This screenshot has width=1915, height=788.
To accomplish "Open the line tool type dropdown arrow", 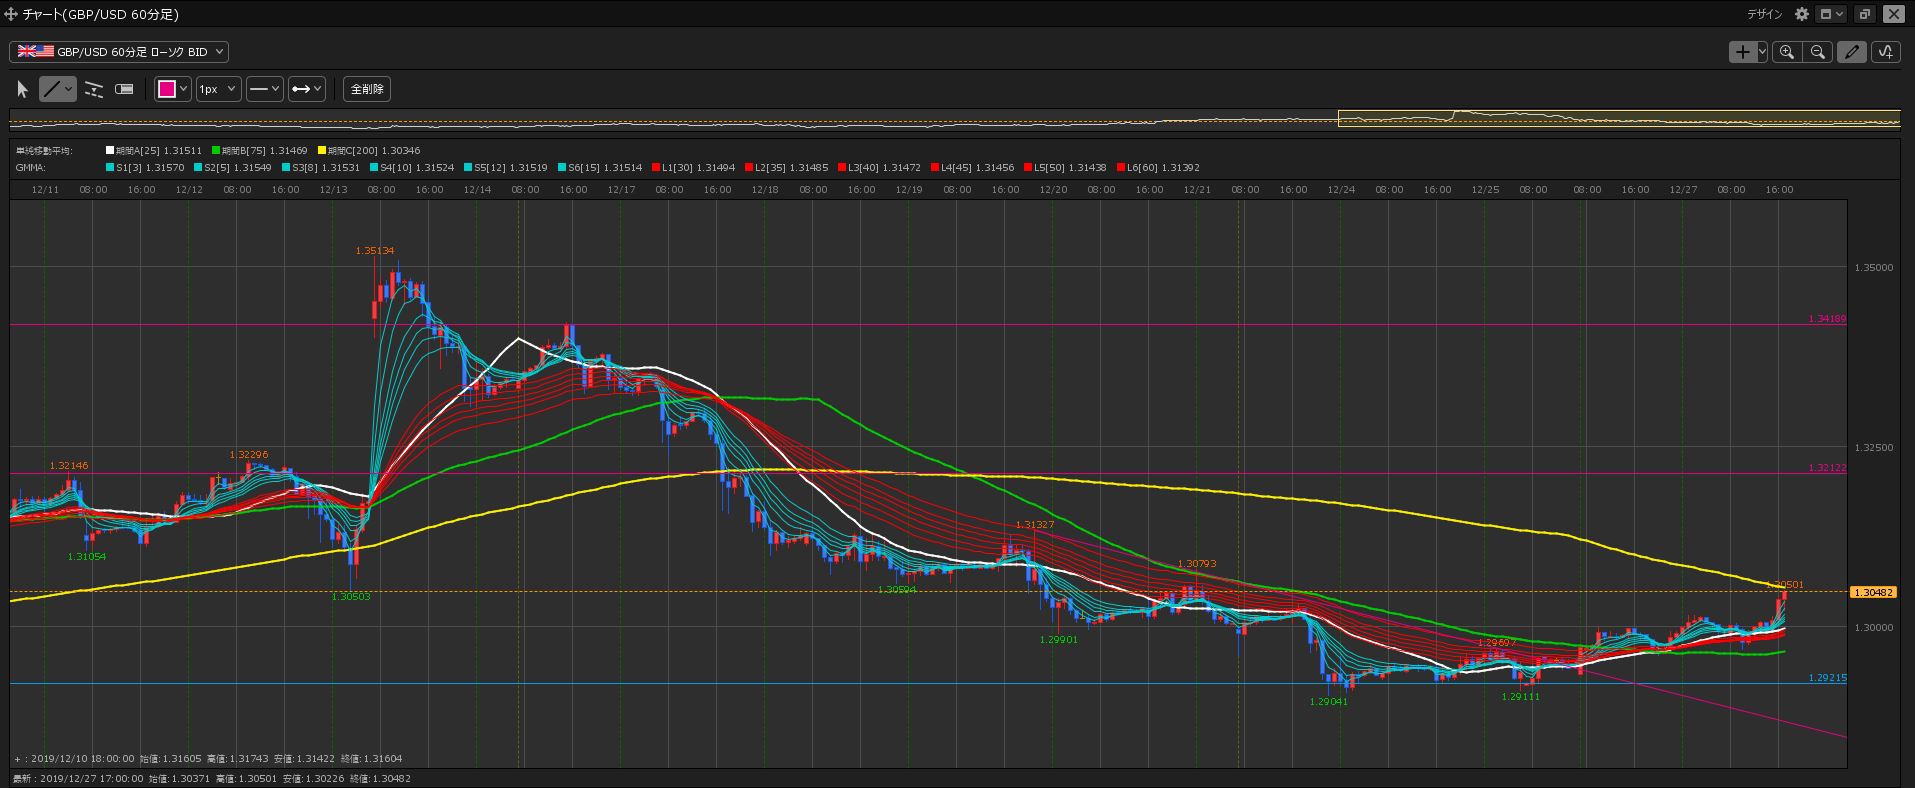I will coord(68,89).
